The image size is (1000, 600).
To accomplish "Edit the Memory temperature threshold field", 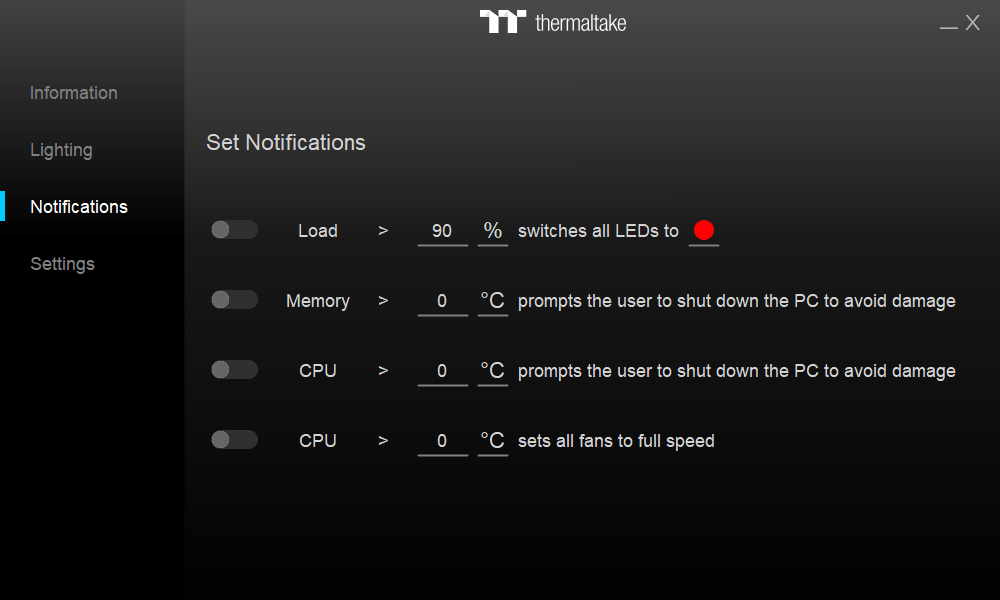I will pos(442,302).
